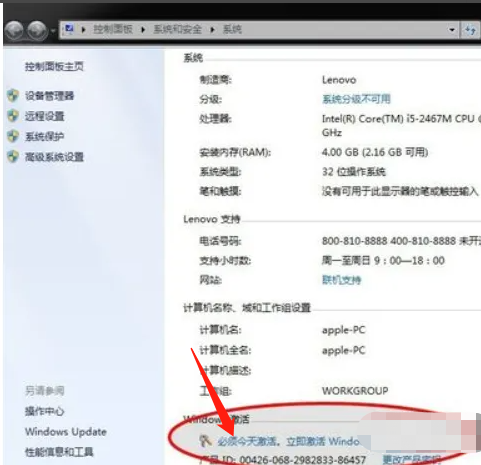Select the manufacturer value Lenovo

(339, 80)
